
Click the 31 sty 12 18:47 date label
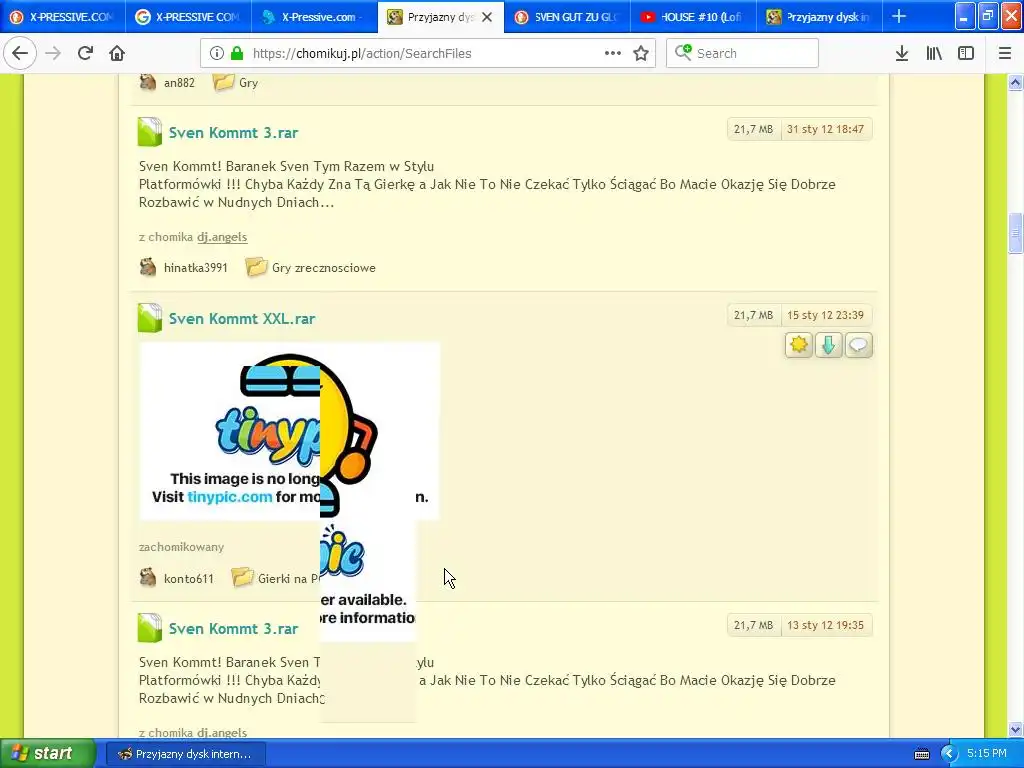(x=825, y=129)
